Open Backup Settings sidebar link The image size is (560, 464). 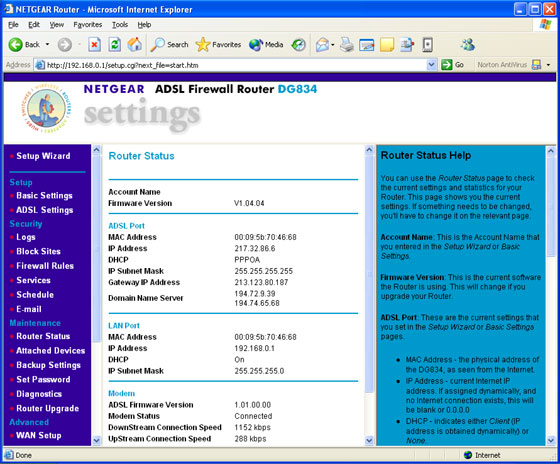click(x=49, y=365)
